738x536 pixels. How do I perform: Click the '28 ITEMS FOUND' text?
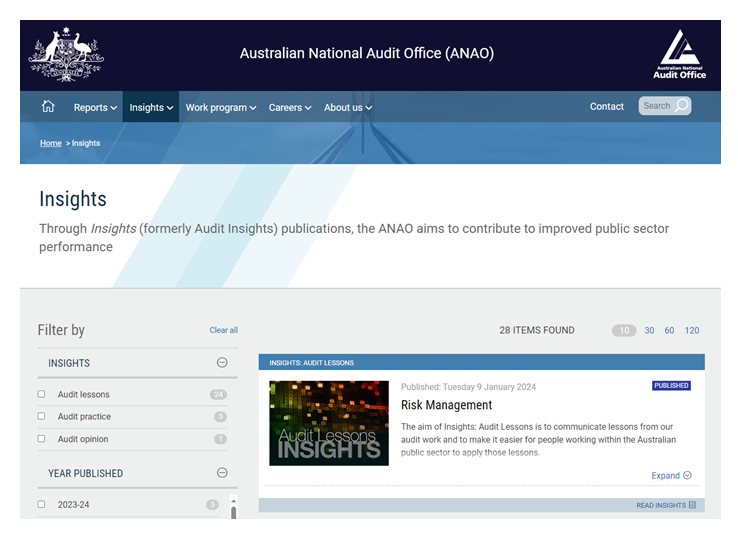(x=537, y=330)
